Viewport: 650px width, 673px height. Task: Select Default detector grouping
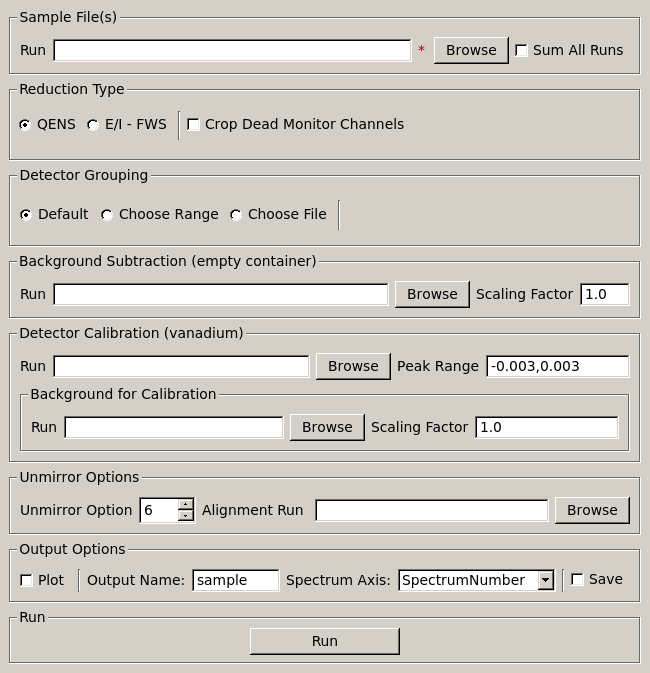click(26, 215)
